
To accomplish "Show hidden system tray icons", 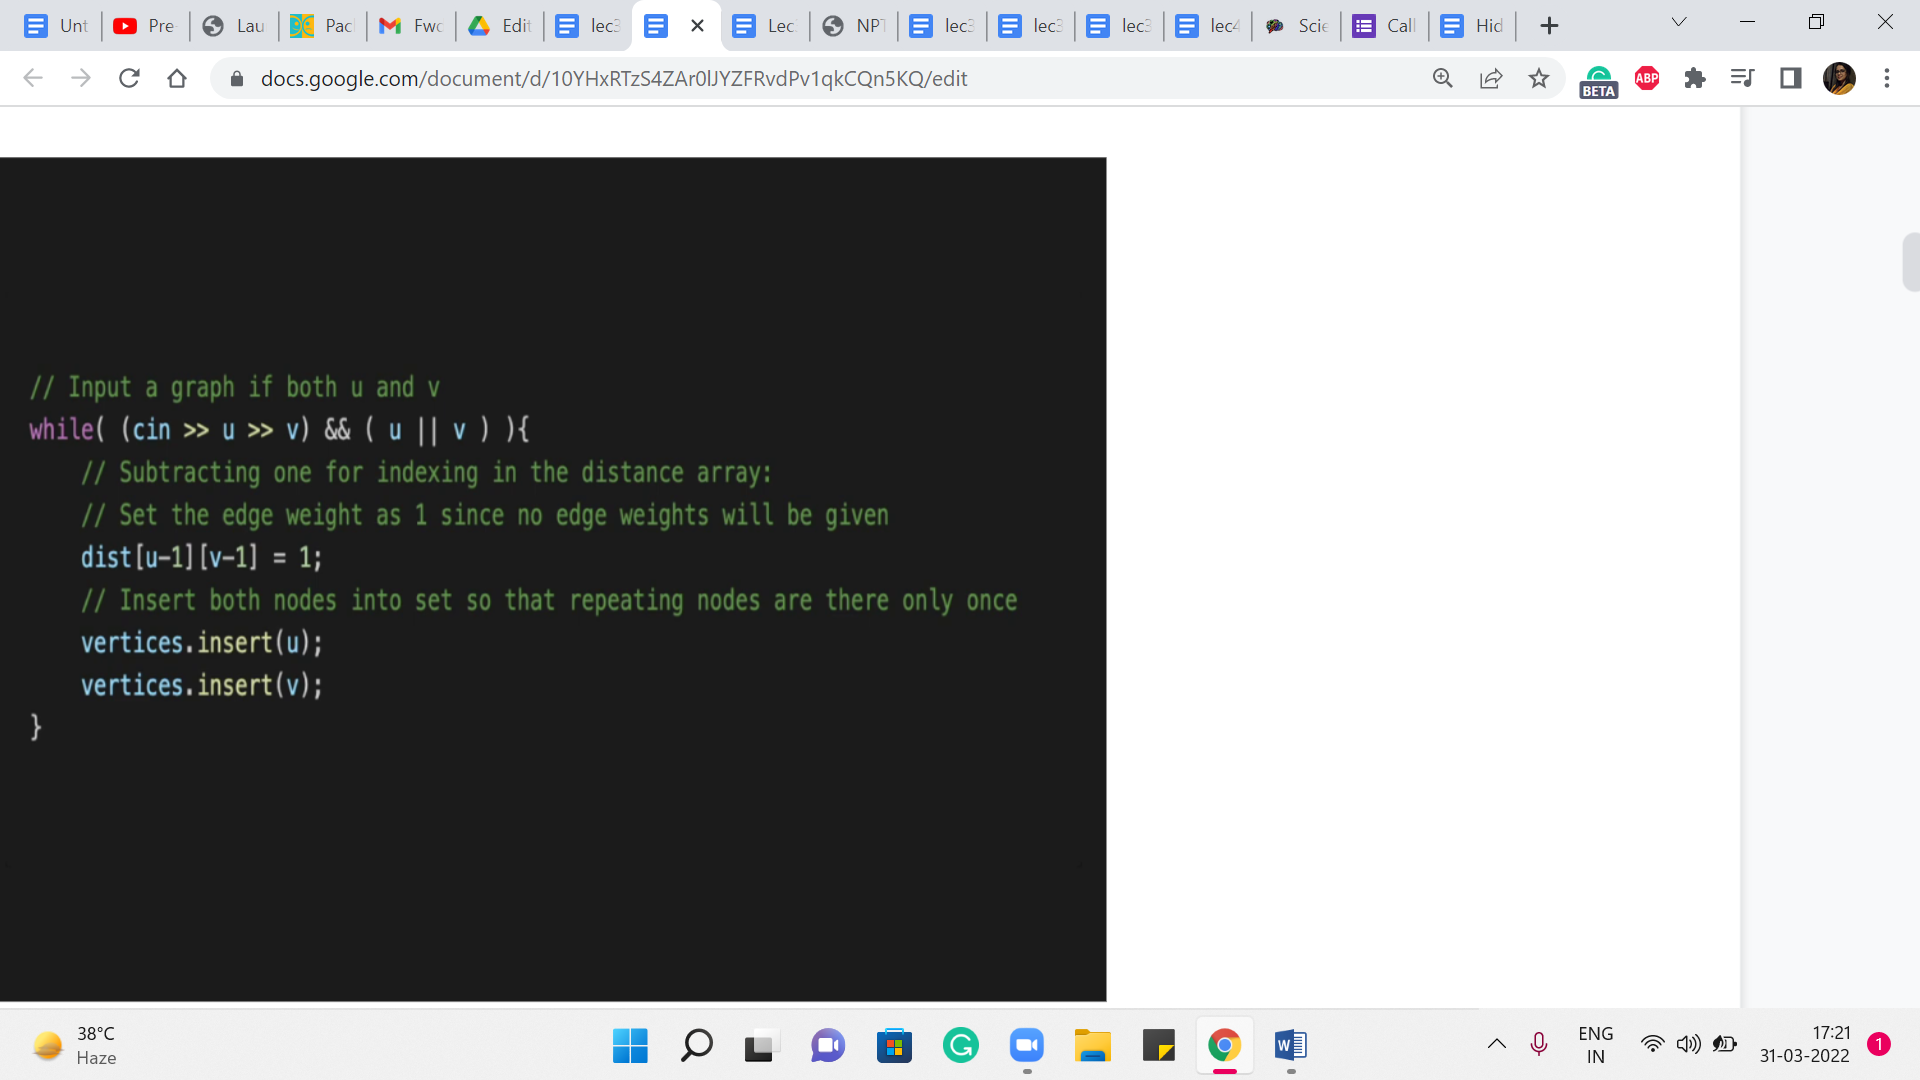I will [1496, 1045].
